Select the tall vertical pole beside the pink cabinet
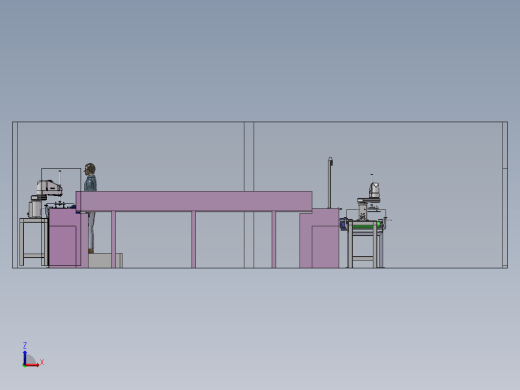The width and height of the screenshot is (520, 390). 330,183
